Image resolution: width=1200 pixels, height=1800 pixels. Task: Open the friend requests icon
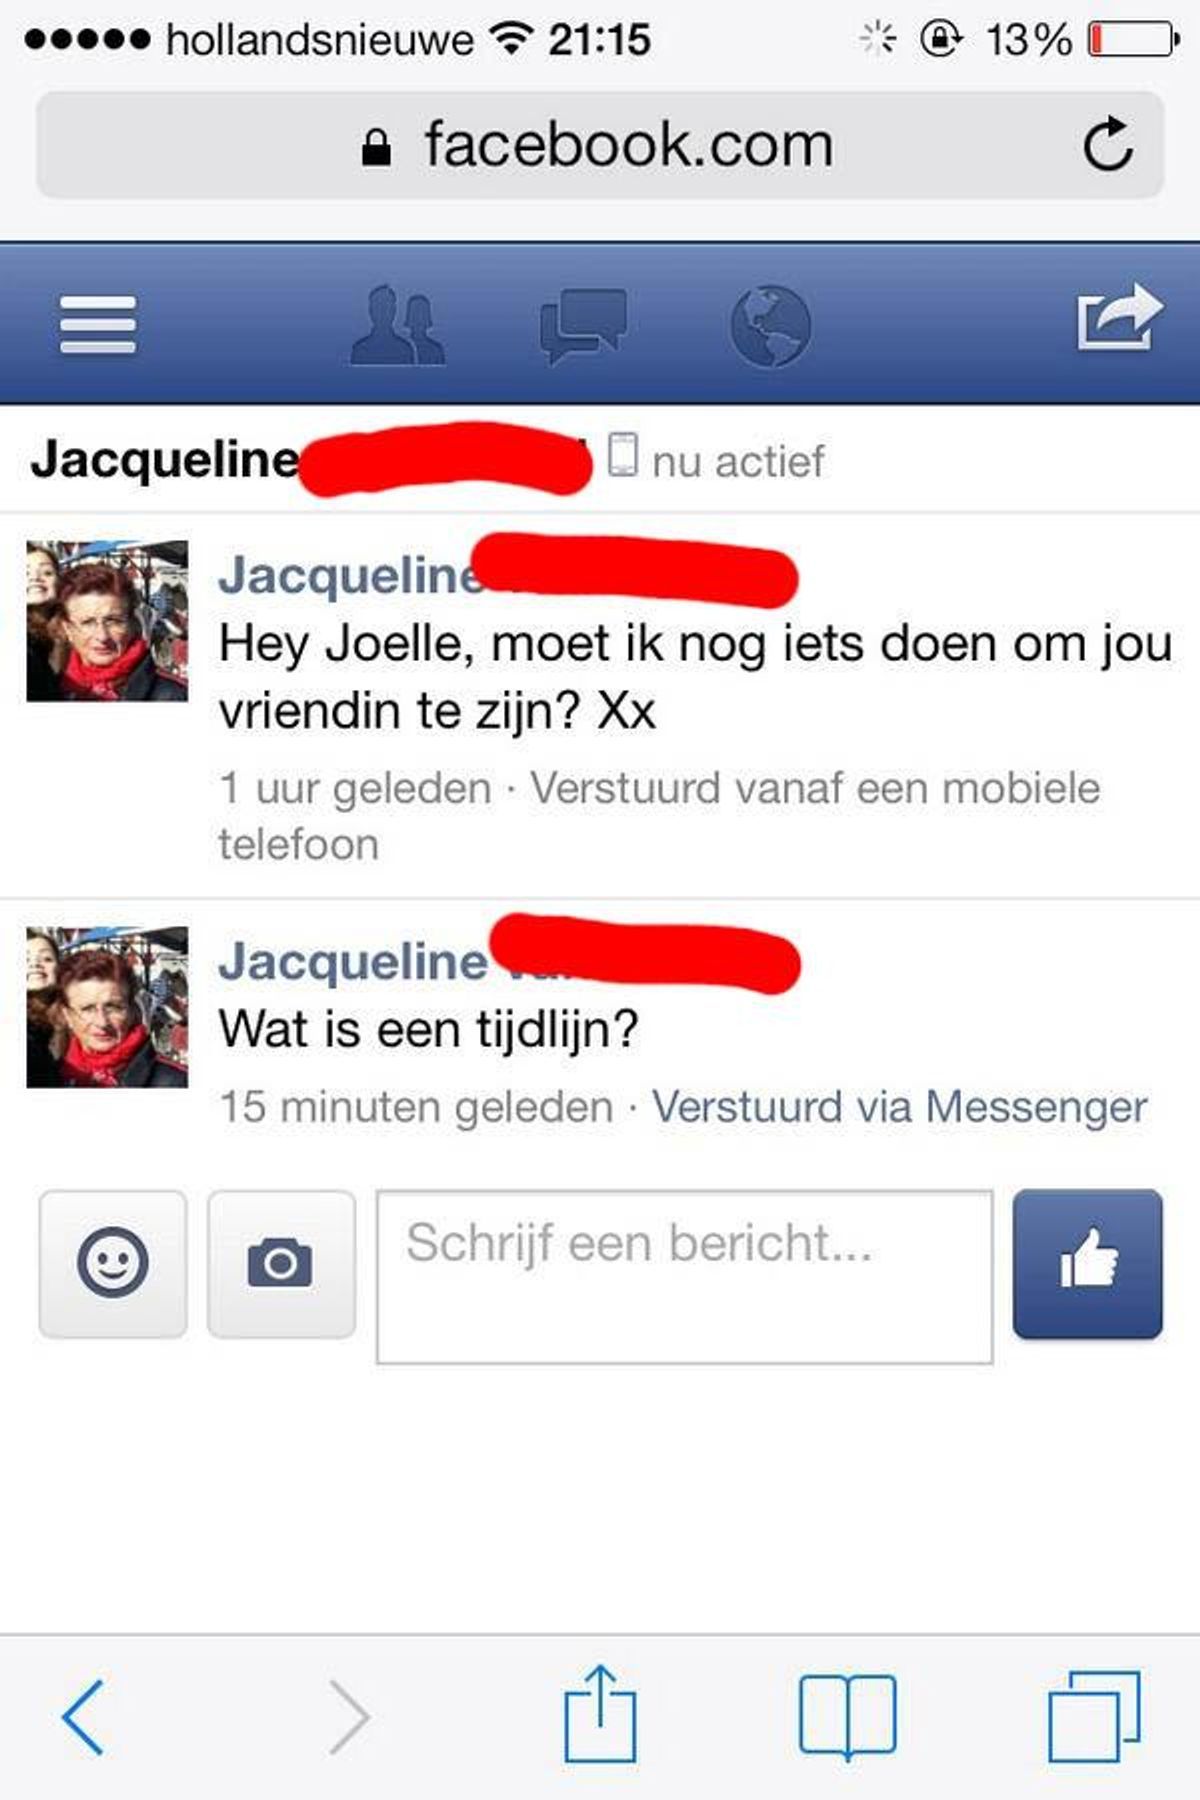coord(398,324)
